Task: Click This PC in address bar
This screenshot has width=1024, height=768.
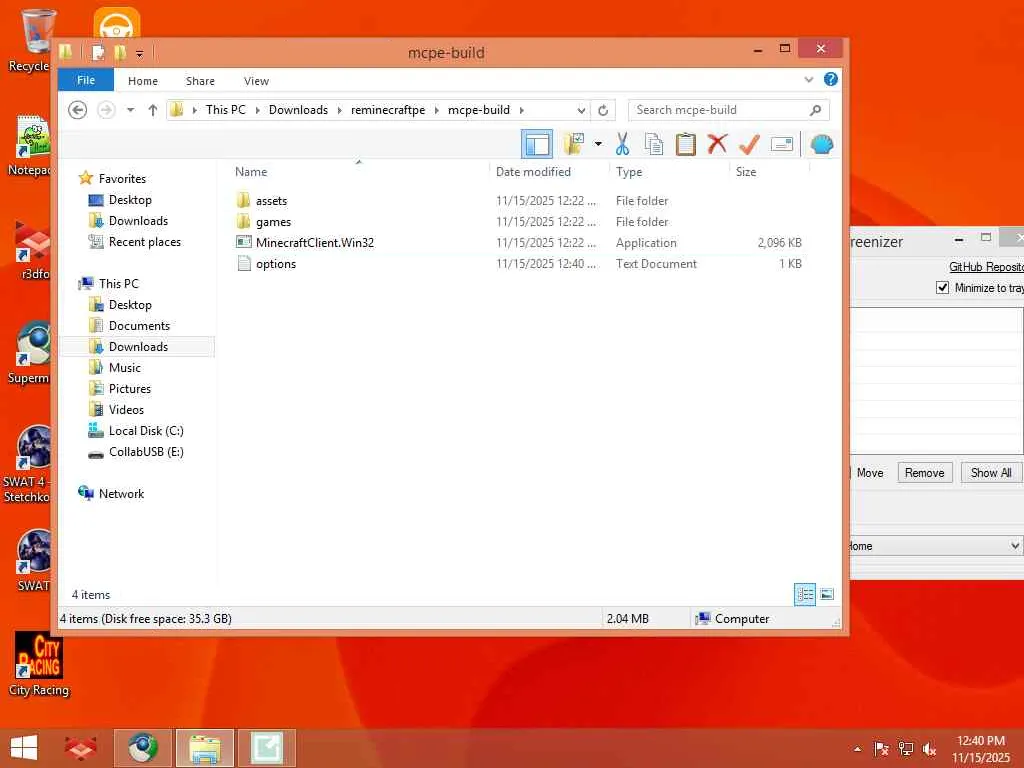Action: click(225, 110)
